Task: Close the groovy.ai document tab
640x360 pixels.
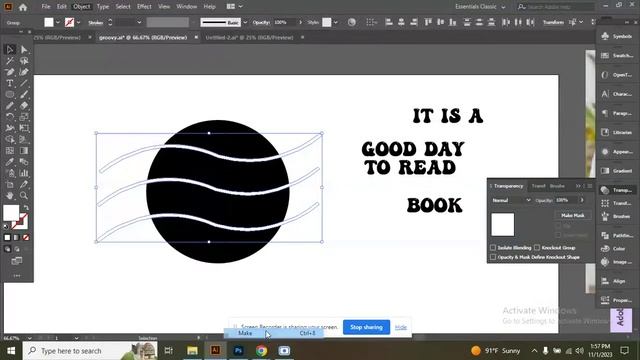Action: (x=196, y=38)
